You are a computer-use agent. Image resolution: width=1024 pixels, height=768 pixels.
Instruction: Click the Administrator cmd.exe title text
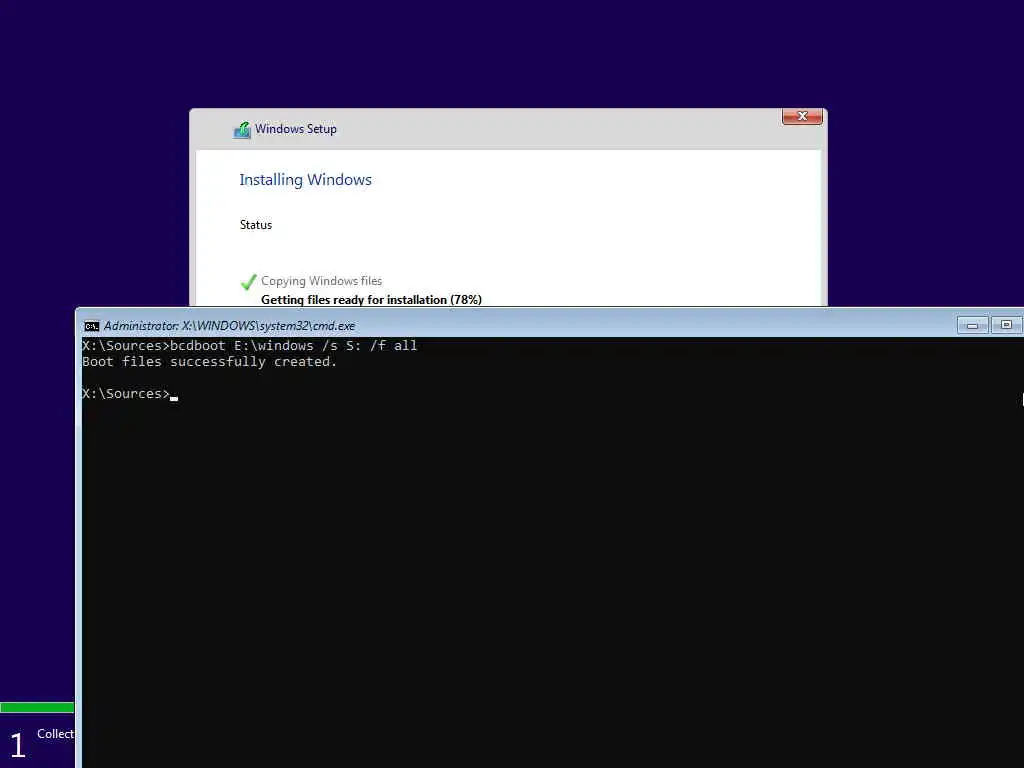tap(229, 326)
